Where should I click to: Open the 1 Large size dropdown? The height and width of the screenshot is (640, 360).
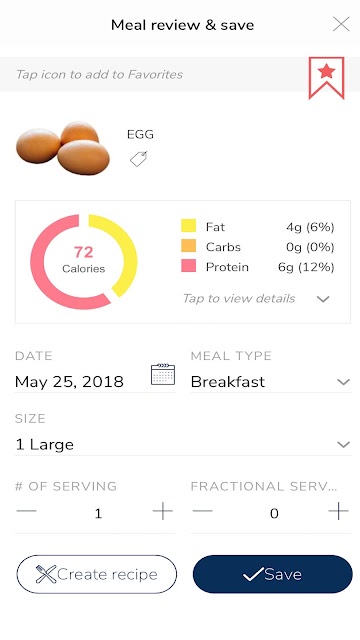[x=183, y=444]
